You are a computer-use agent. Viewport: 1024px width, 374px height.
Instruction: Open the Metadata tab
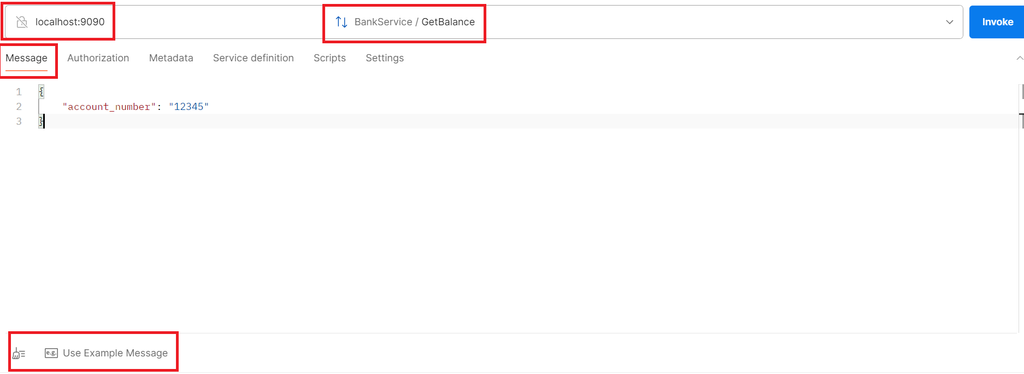pos(171,58)
